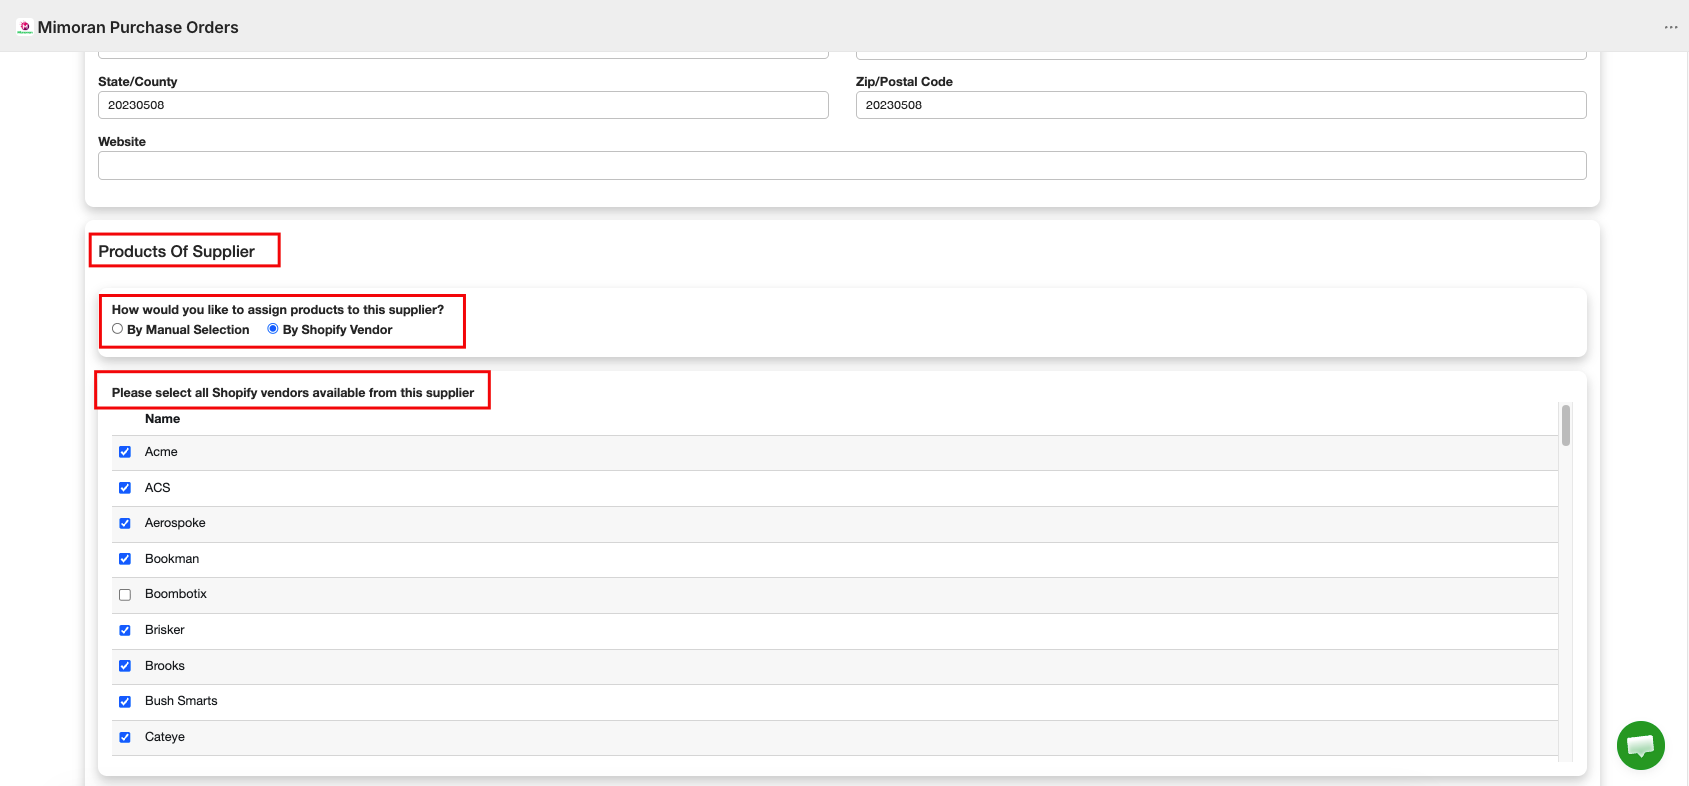Uncheck the ACS vendor checkbox
This screenshot has height=786, width=1689.
[125, 488]
